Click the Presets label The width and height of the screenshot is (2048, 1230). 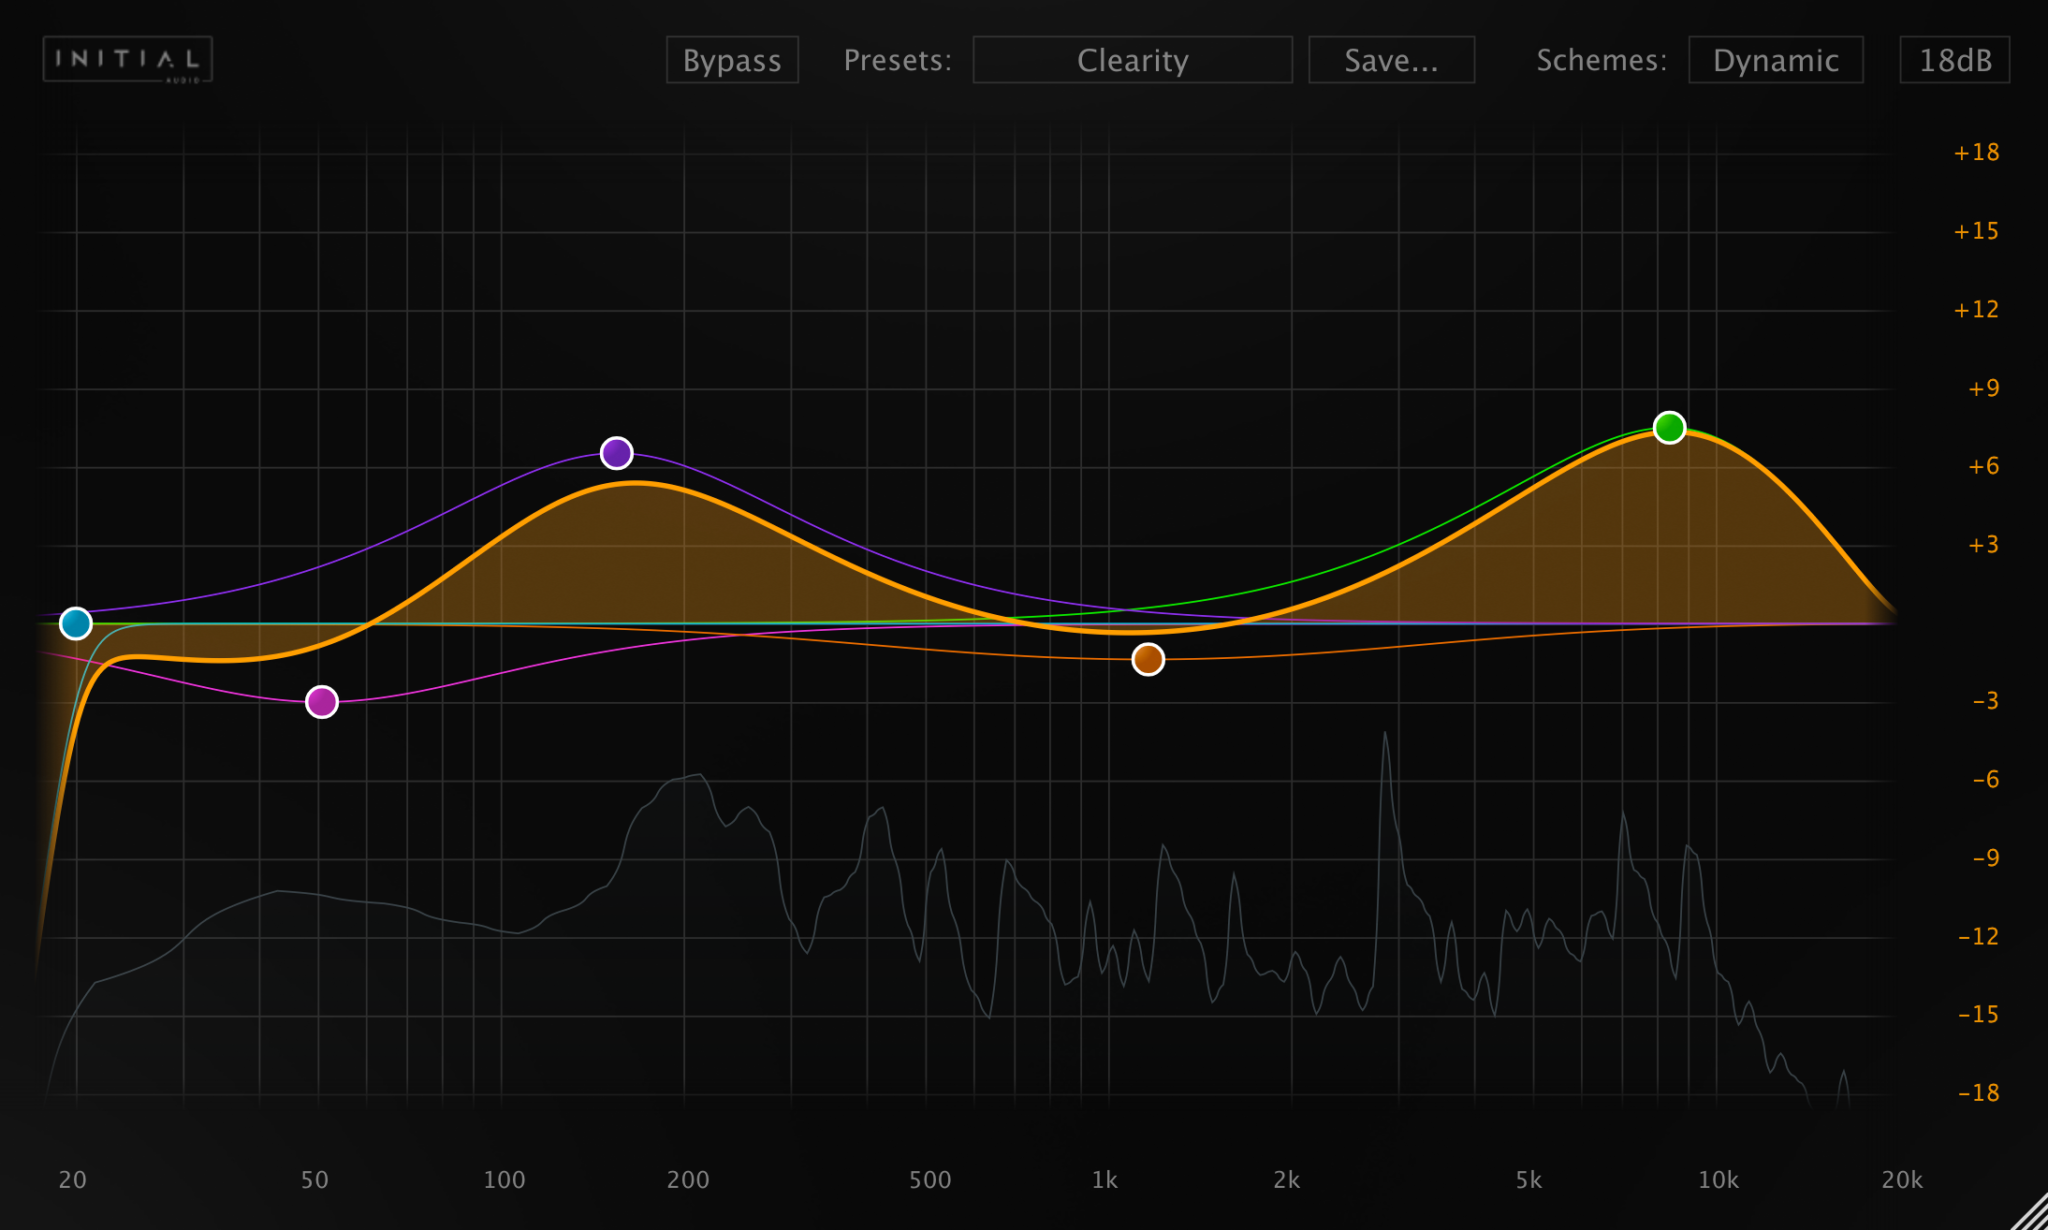897,60
